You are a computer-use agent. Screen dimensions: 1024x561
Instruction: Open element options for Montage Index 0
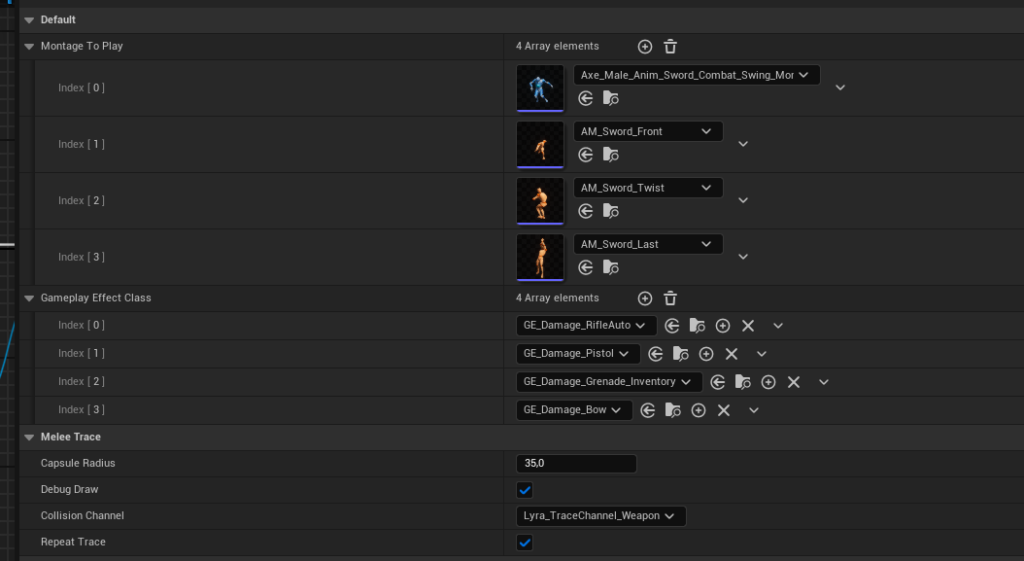pos(840,88)
